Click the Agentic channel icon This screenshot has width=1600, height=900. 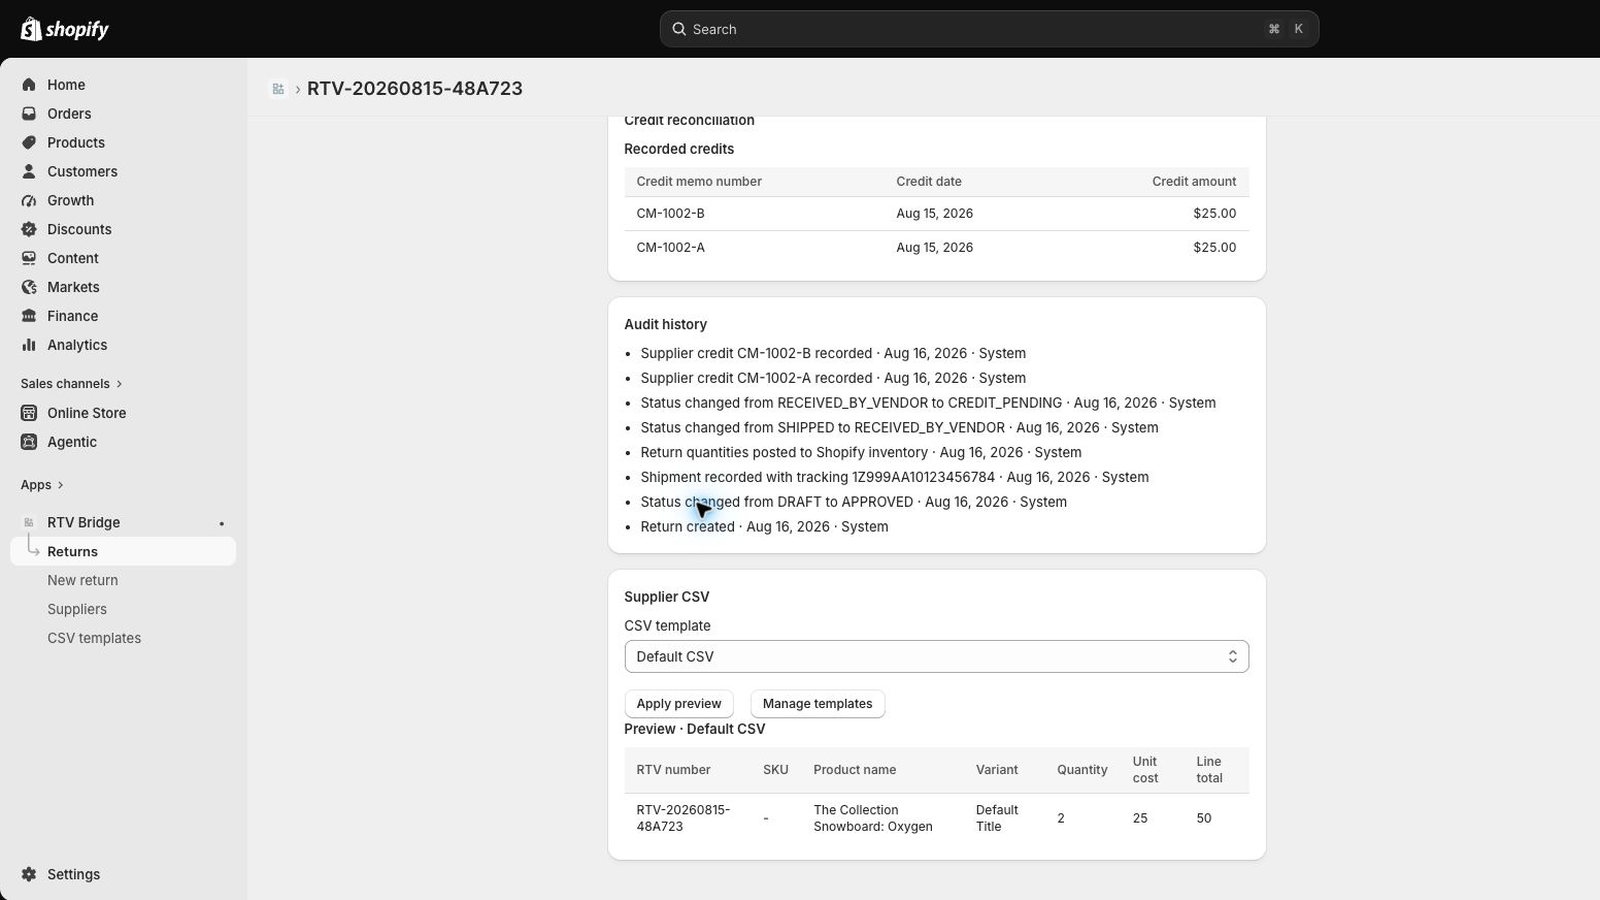[x=29, y=442]
